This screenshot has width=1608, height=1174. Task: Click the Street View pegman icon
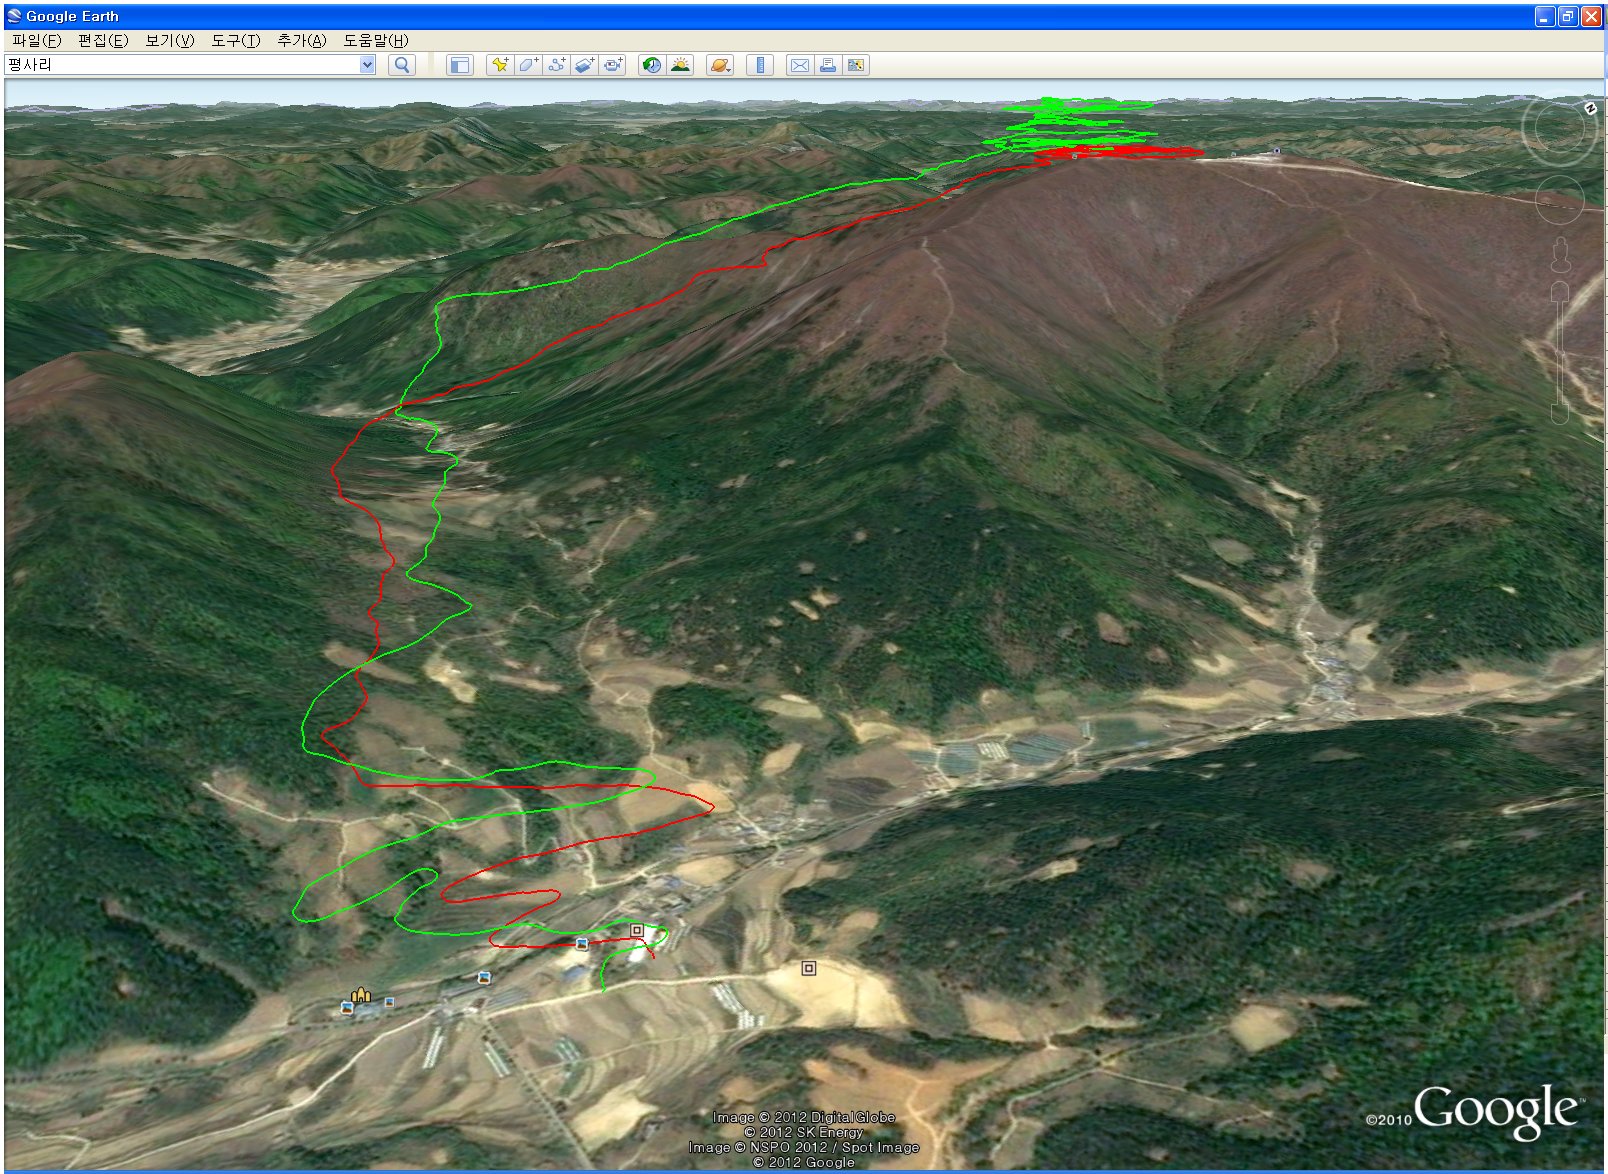click(x=1559, y=255)
